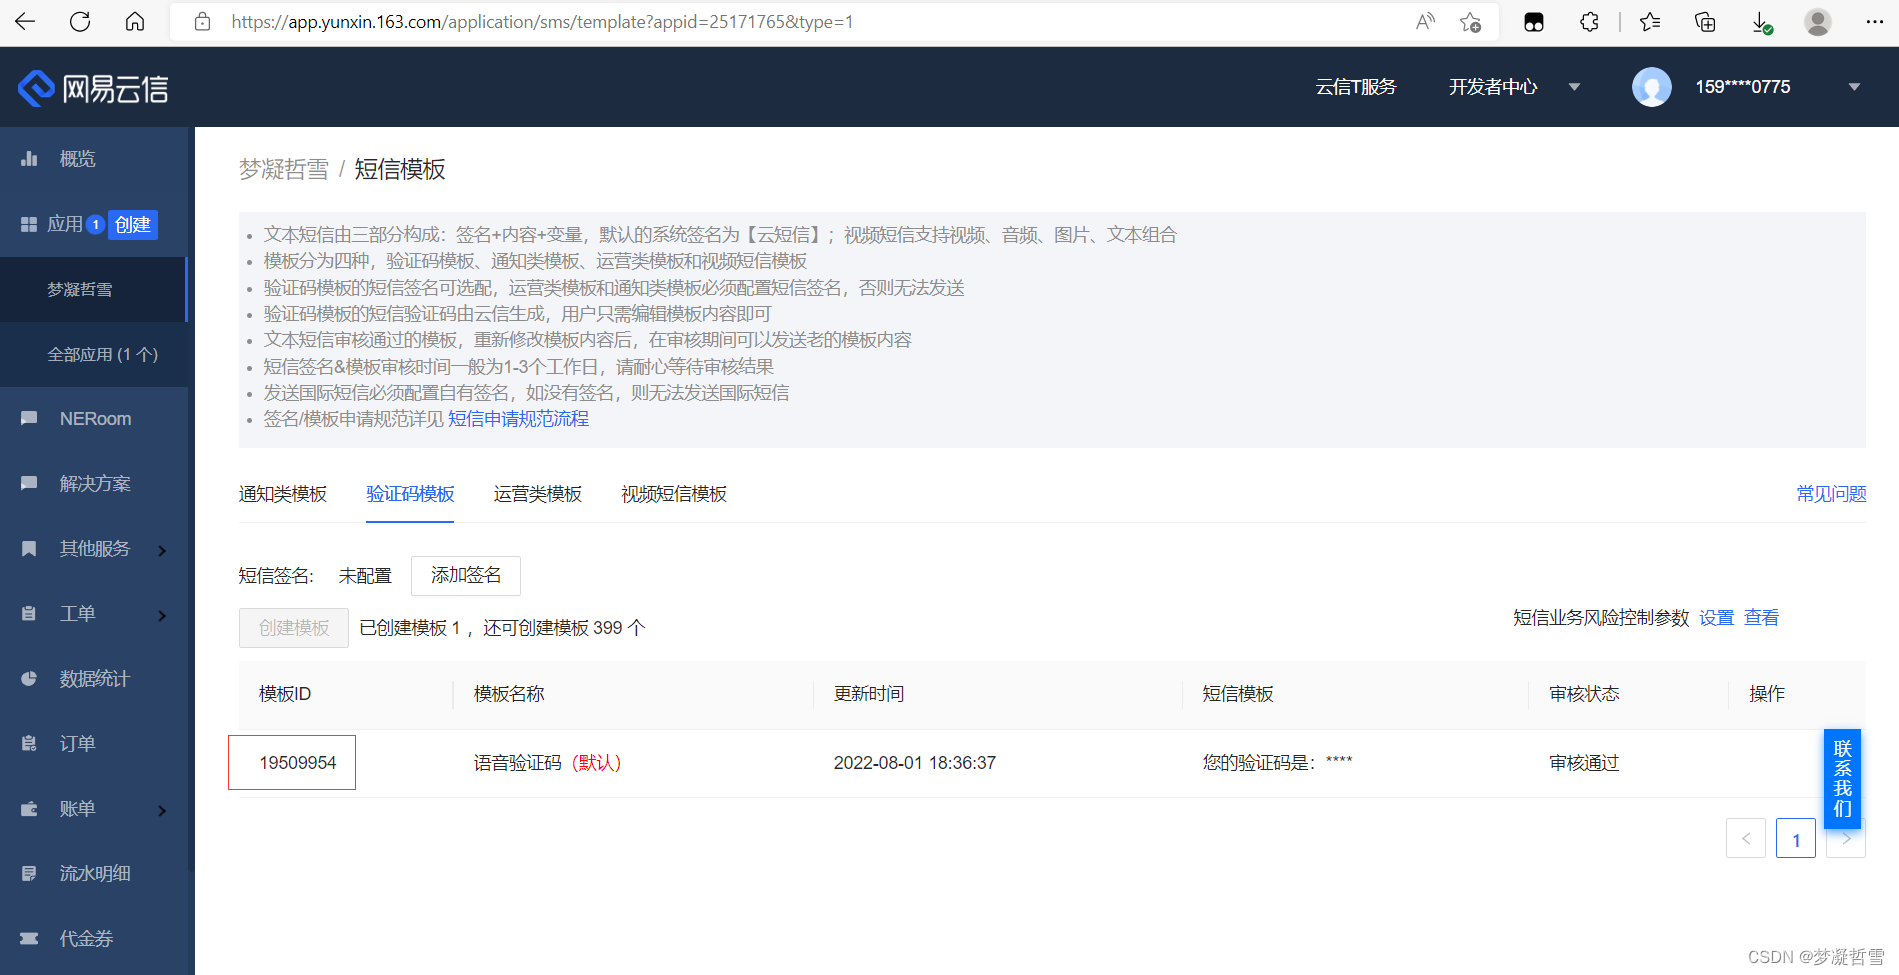Viewport: 1899px width, 975px height.
Task: Click 查看 for risk control parameters
Action: 1761,618
